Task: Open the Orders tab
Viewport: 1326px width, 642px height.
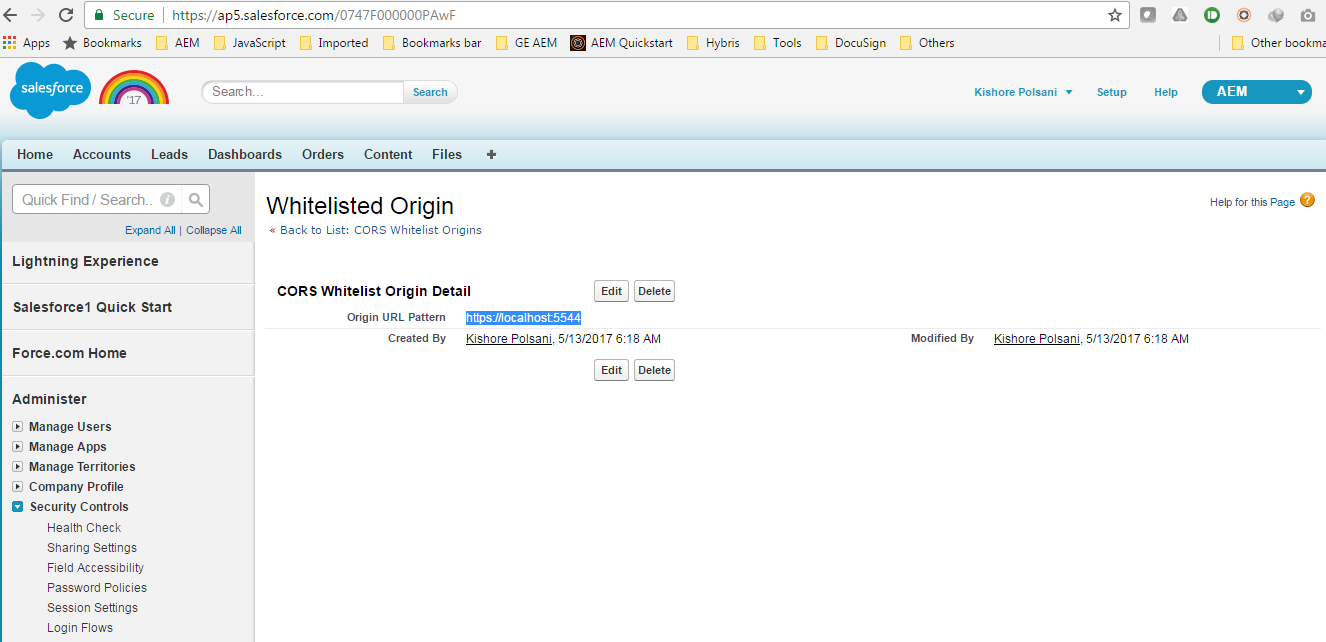Action: tap(323, 154)
